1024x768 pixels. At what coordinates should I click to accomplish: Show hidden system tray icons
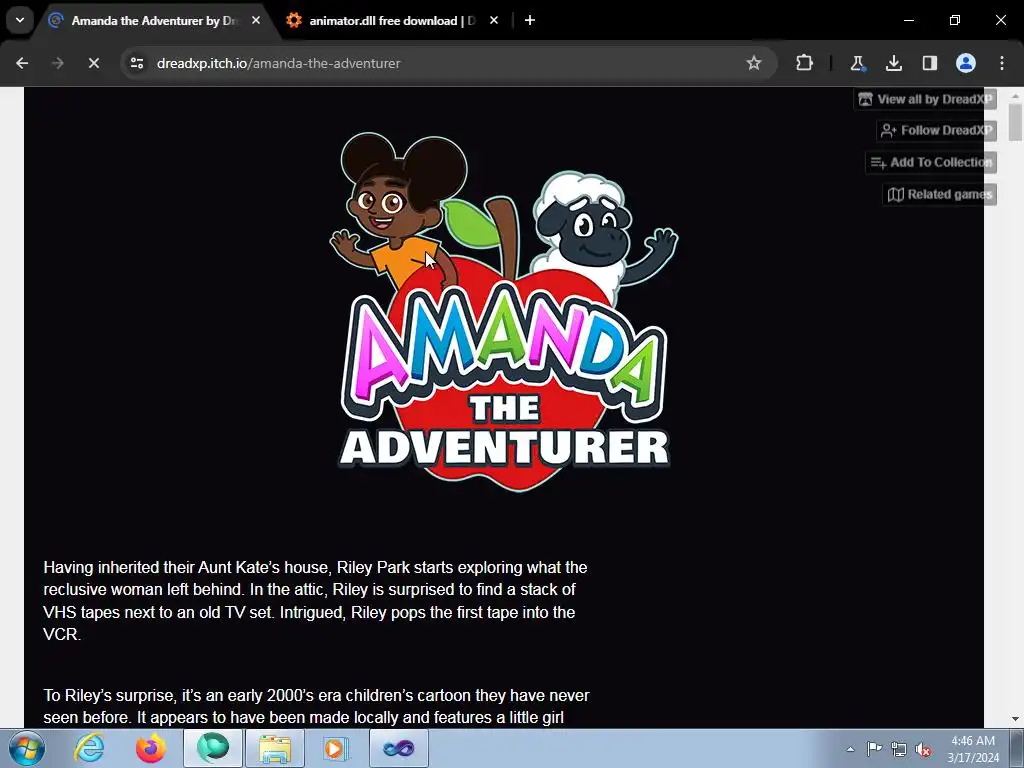click(850, 749)
